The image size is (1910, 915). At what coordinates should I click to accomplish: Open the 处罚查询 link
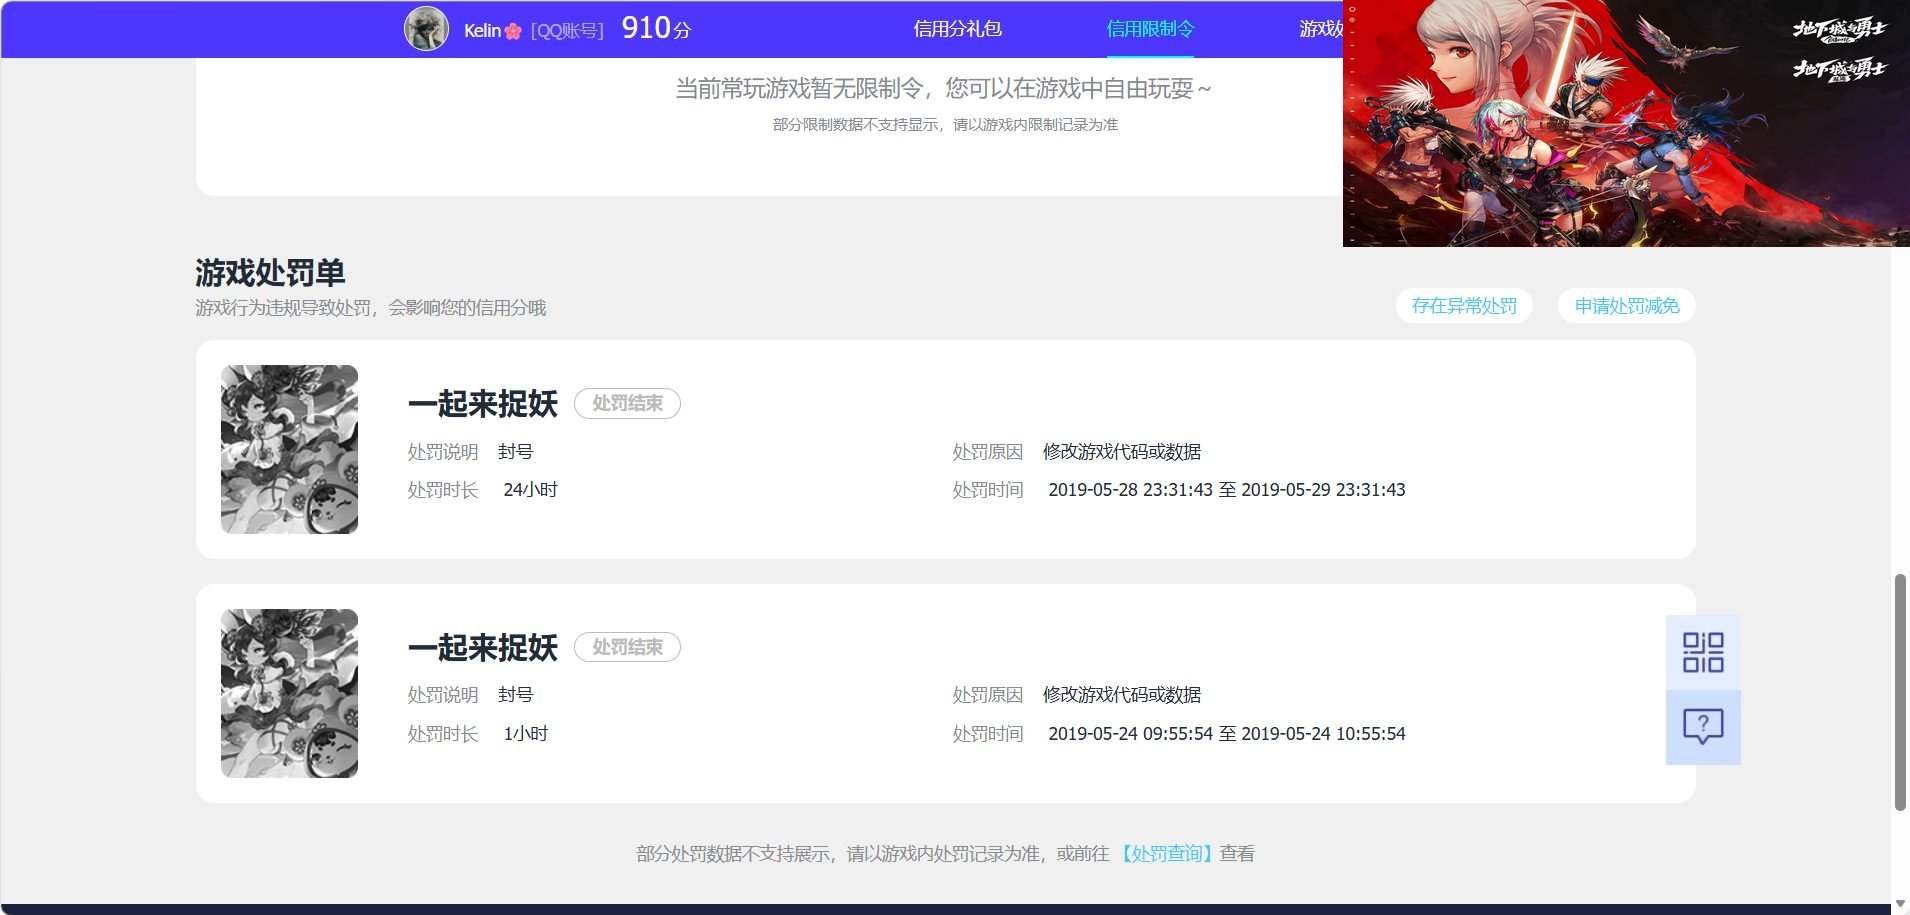[1165, 853]
